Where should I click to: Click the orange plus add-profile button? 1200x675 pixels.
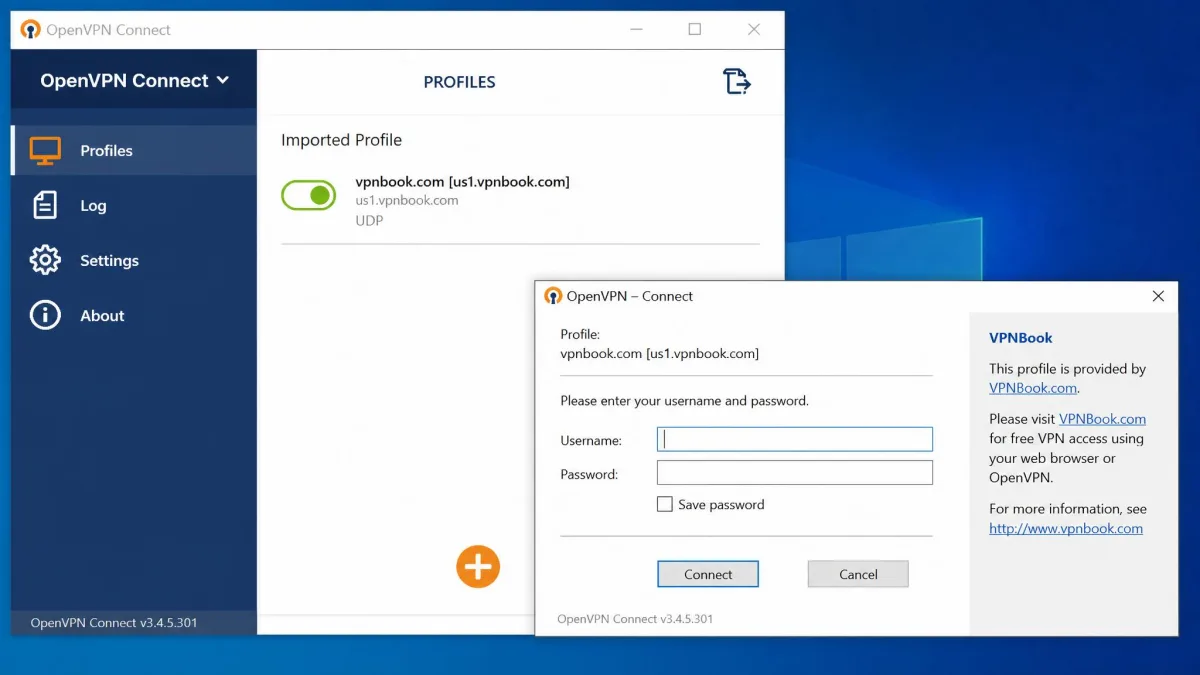coord(478,567)
